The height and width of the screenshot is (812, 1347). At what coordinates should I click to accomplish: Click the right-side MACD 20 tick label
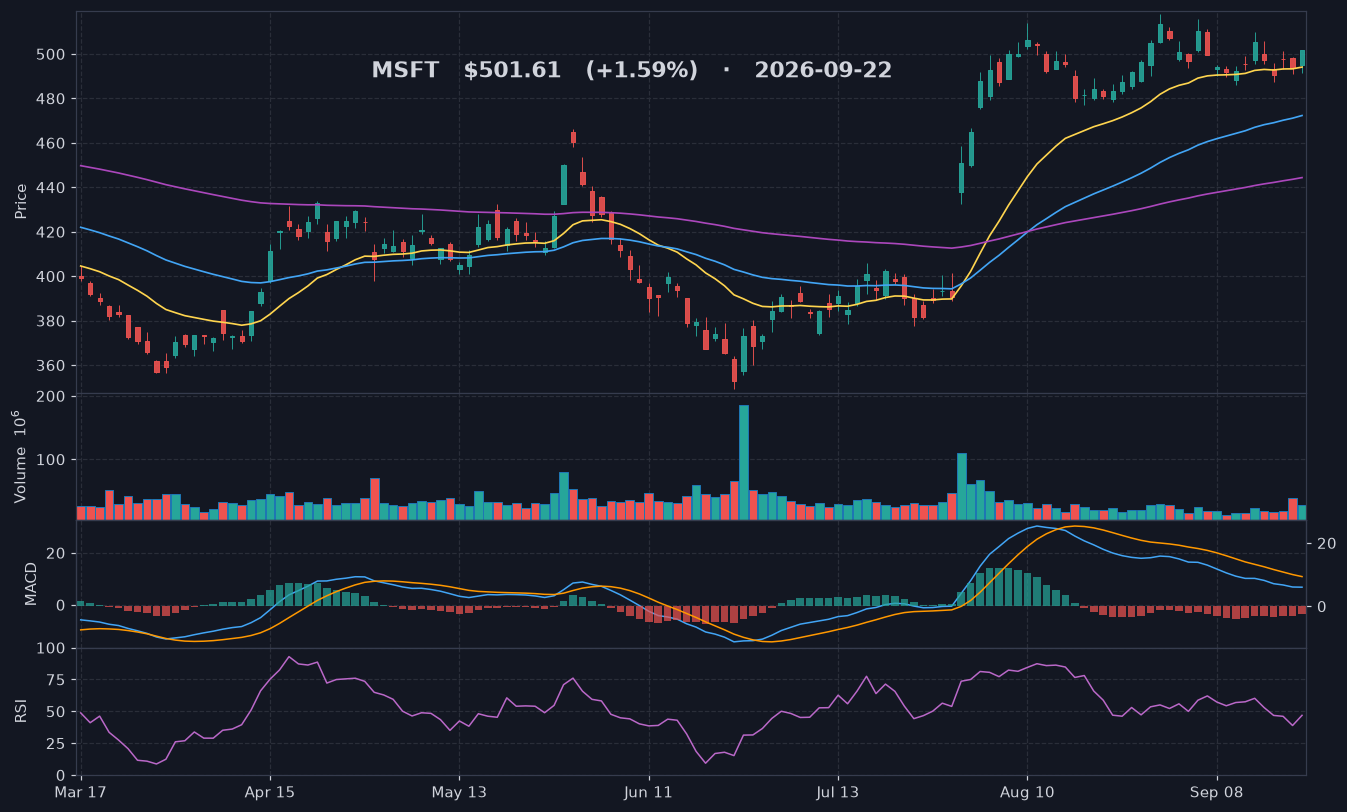1327,544
